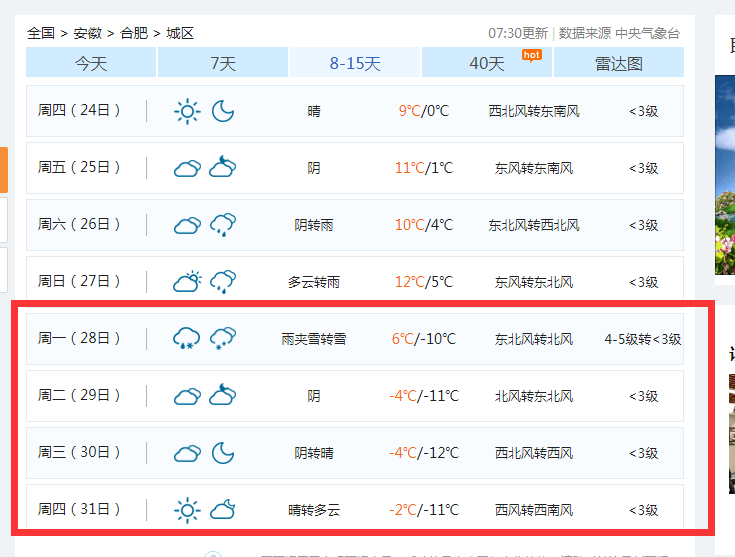Click the 西风转西南风 wind text

tap(534, 510)
